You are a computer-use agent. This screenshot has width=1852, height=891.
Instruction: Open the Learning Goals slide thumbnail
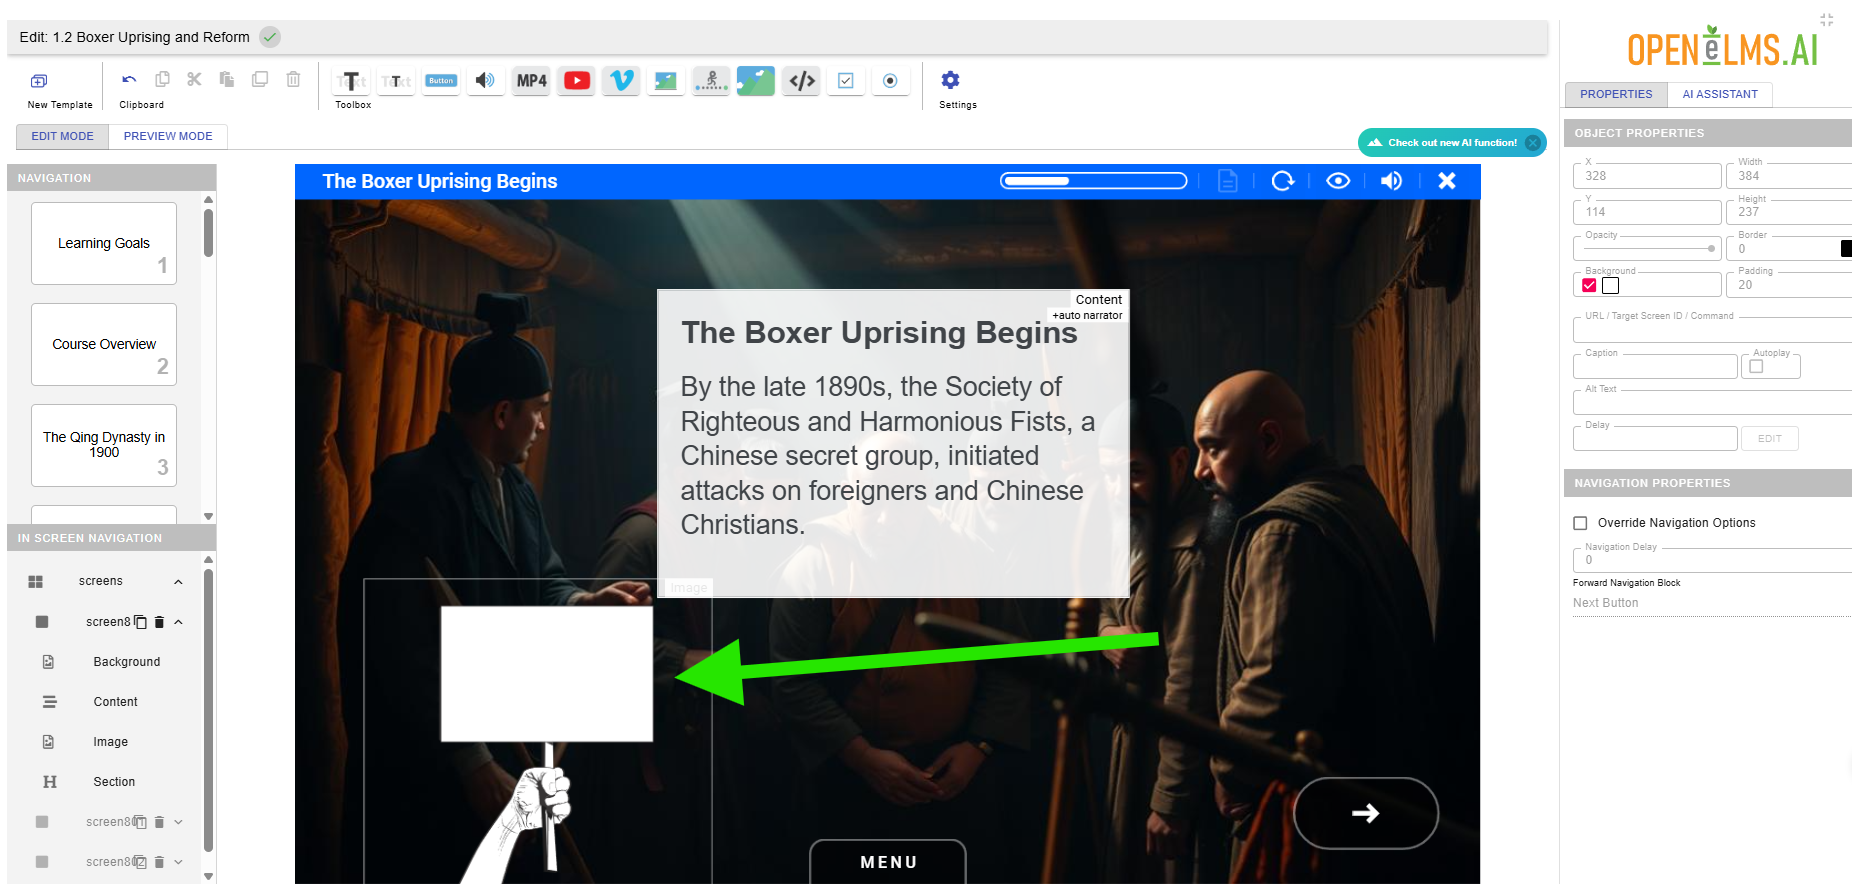(104, 243)
